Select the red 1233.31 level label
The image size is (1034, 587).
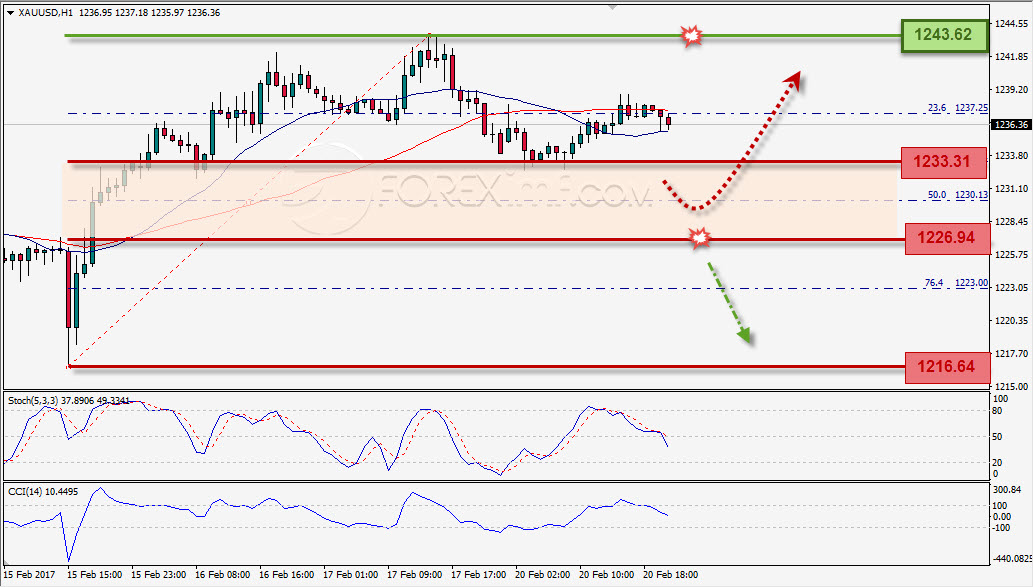pyautogui.click(x=943, y=162)
